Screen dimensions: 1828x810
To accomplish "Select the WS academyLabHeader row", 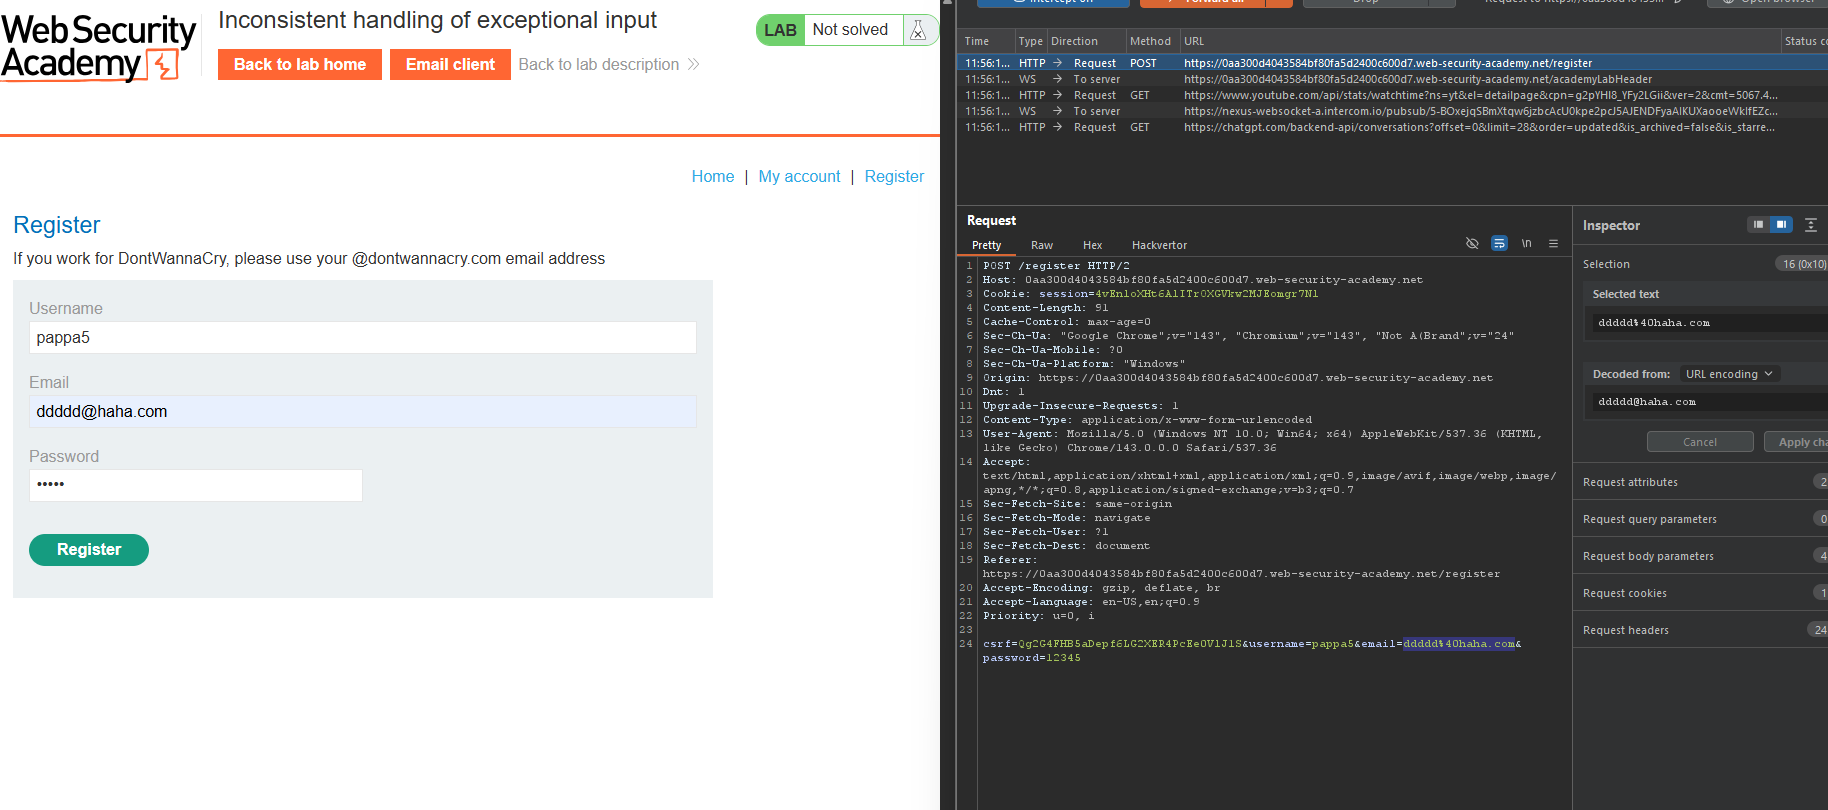I will point(1392,79).
